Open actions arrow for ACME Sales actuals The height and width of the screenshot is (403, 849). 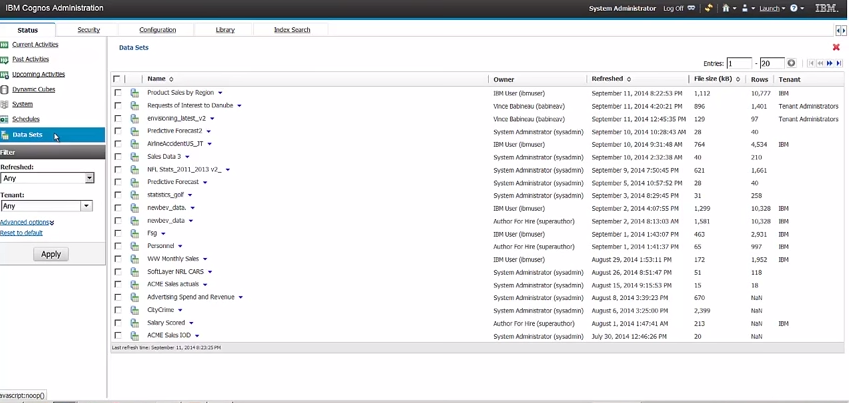205,285
